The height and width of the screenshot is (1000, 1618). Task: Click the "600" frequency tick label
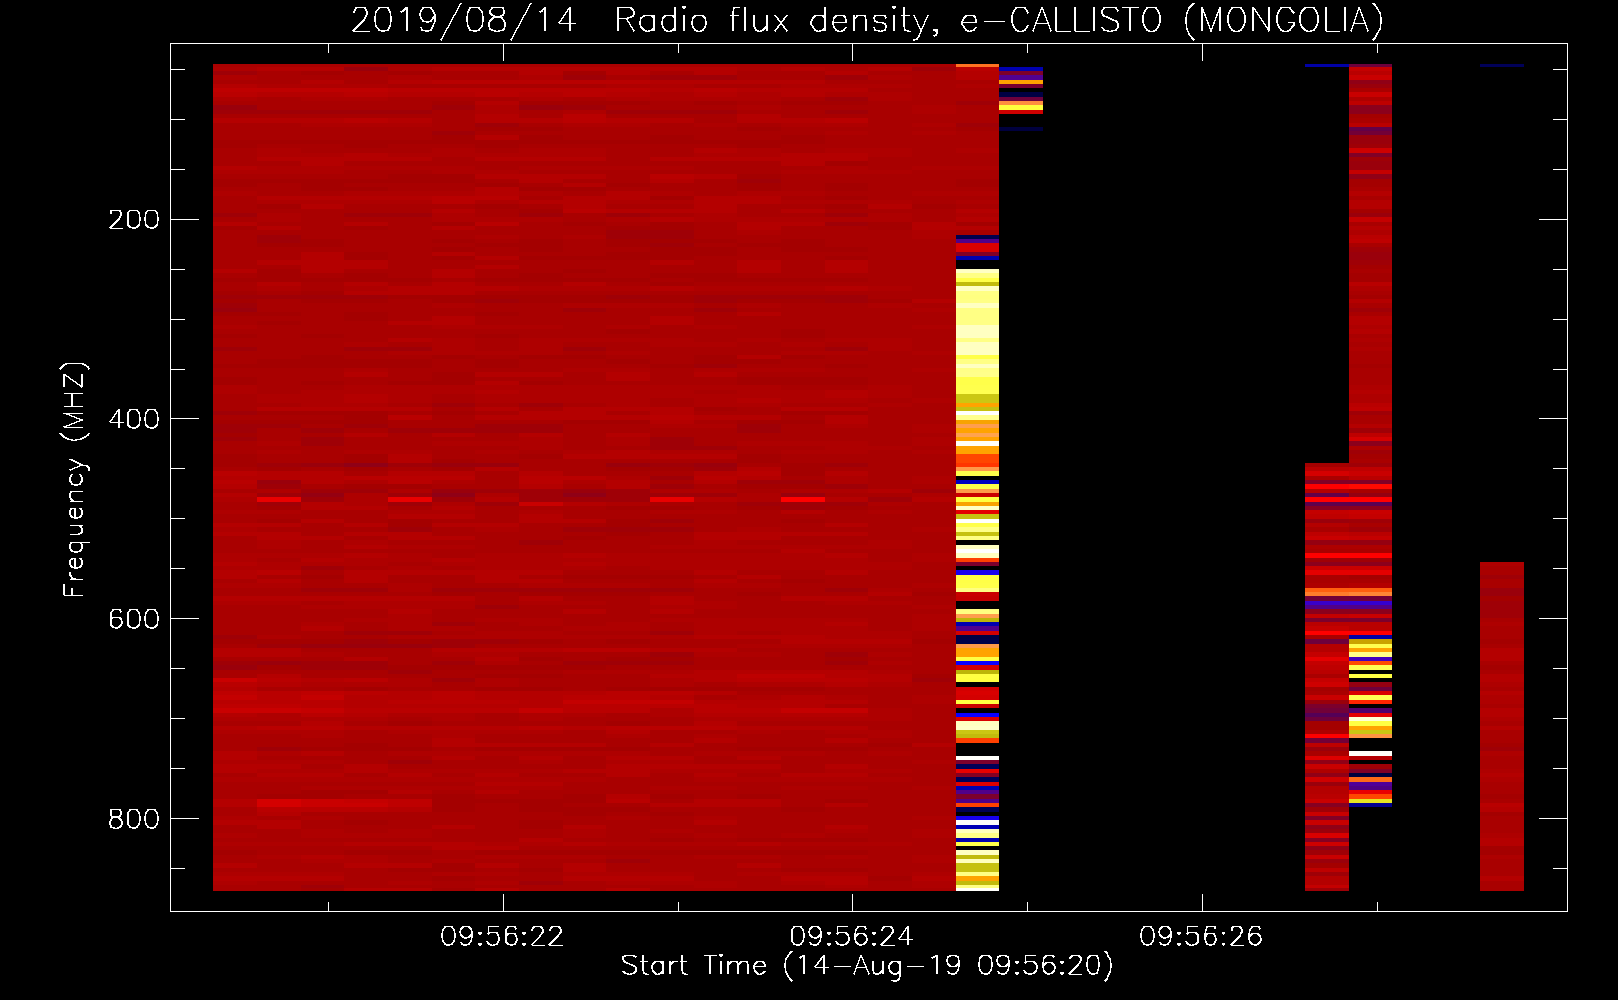134,619
